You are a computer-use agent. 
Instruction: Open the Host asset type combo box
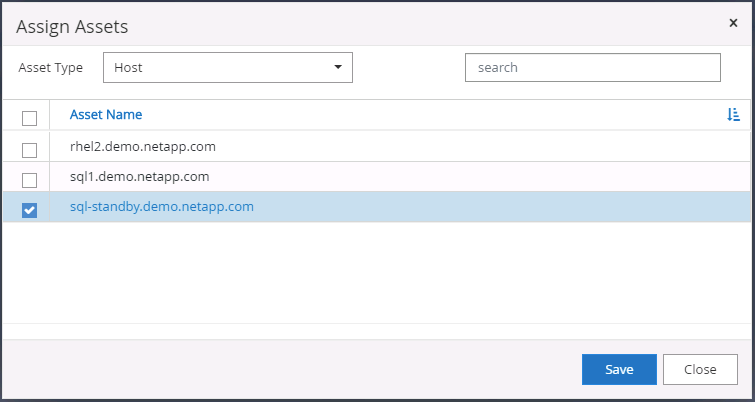(x=228, y=68)
